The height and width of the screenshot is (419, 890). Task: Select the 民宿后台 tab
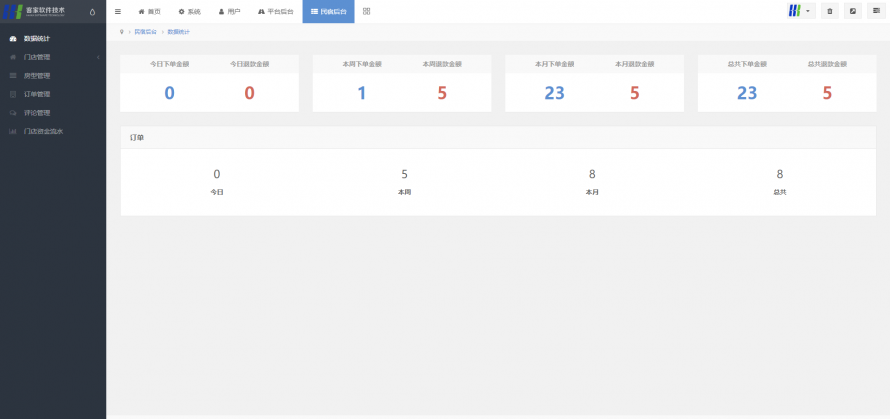(x=328, y=11)
